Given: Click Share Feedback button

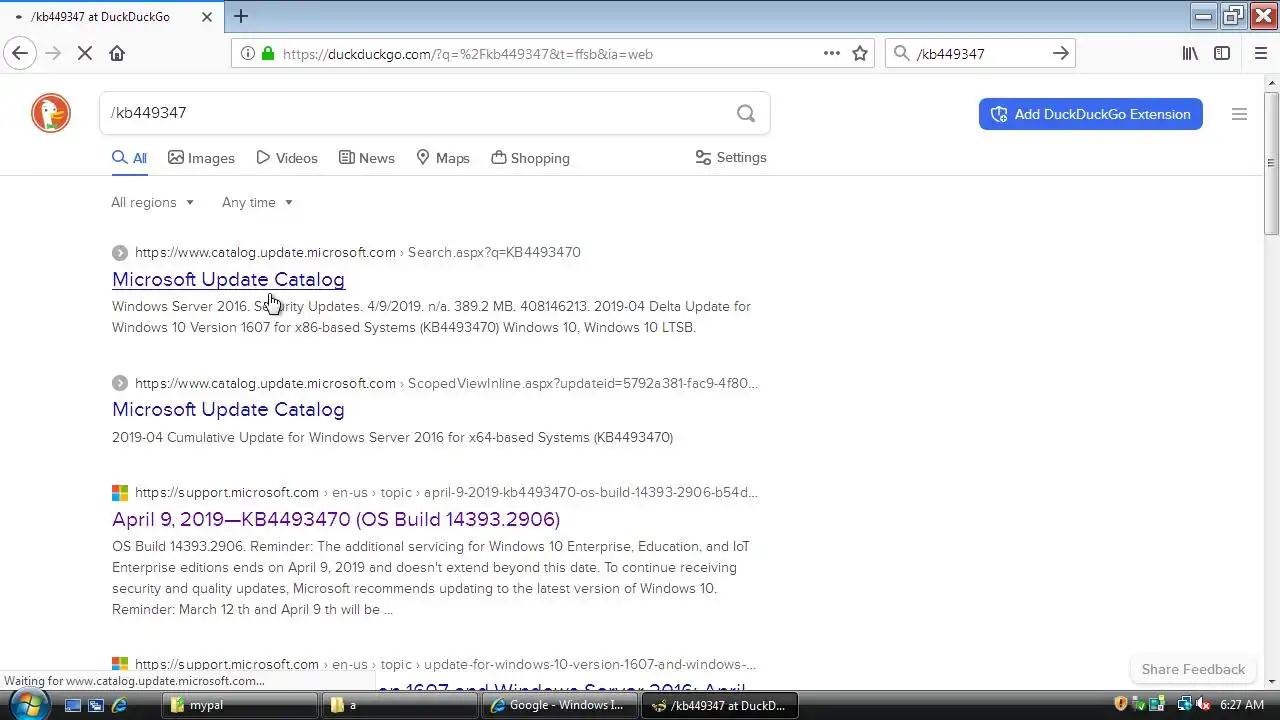Looking at the screenshot, I should coord(1193,669).
